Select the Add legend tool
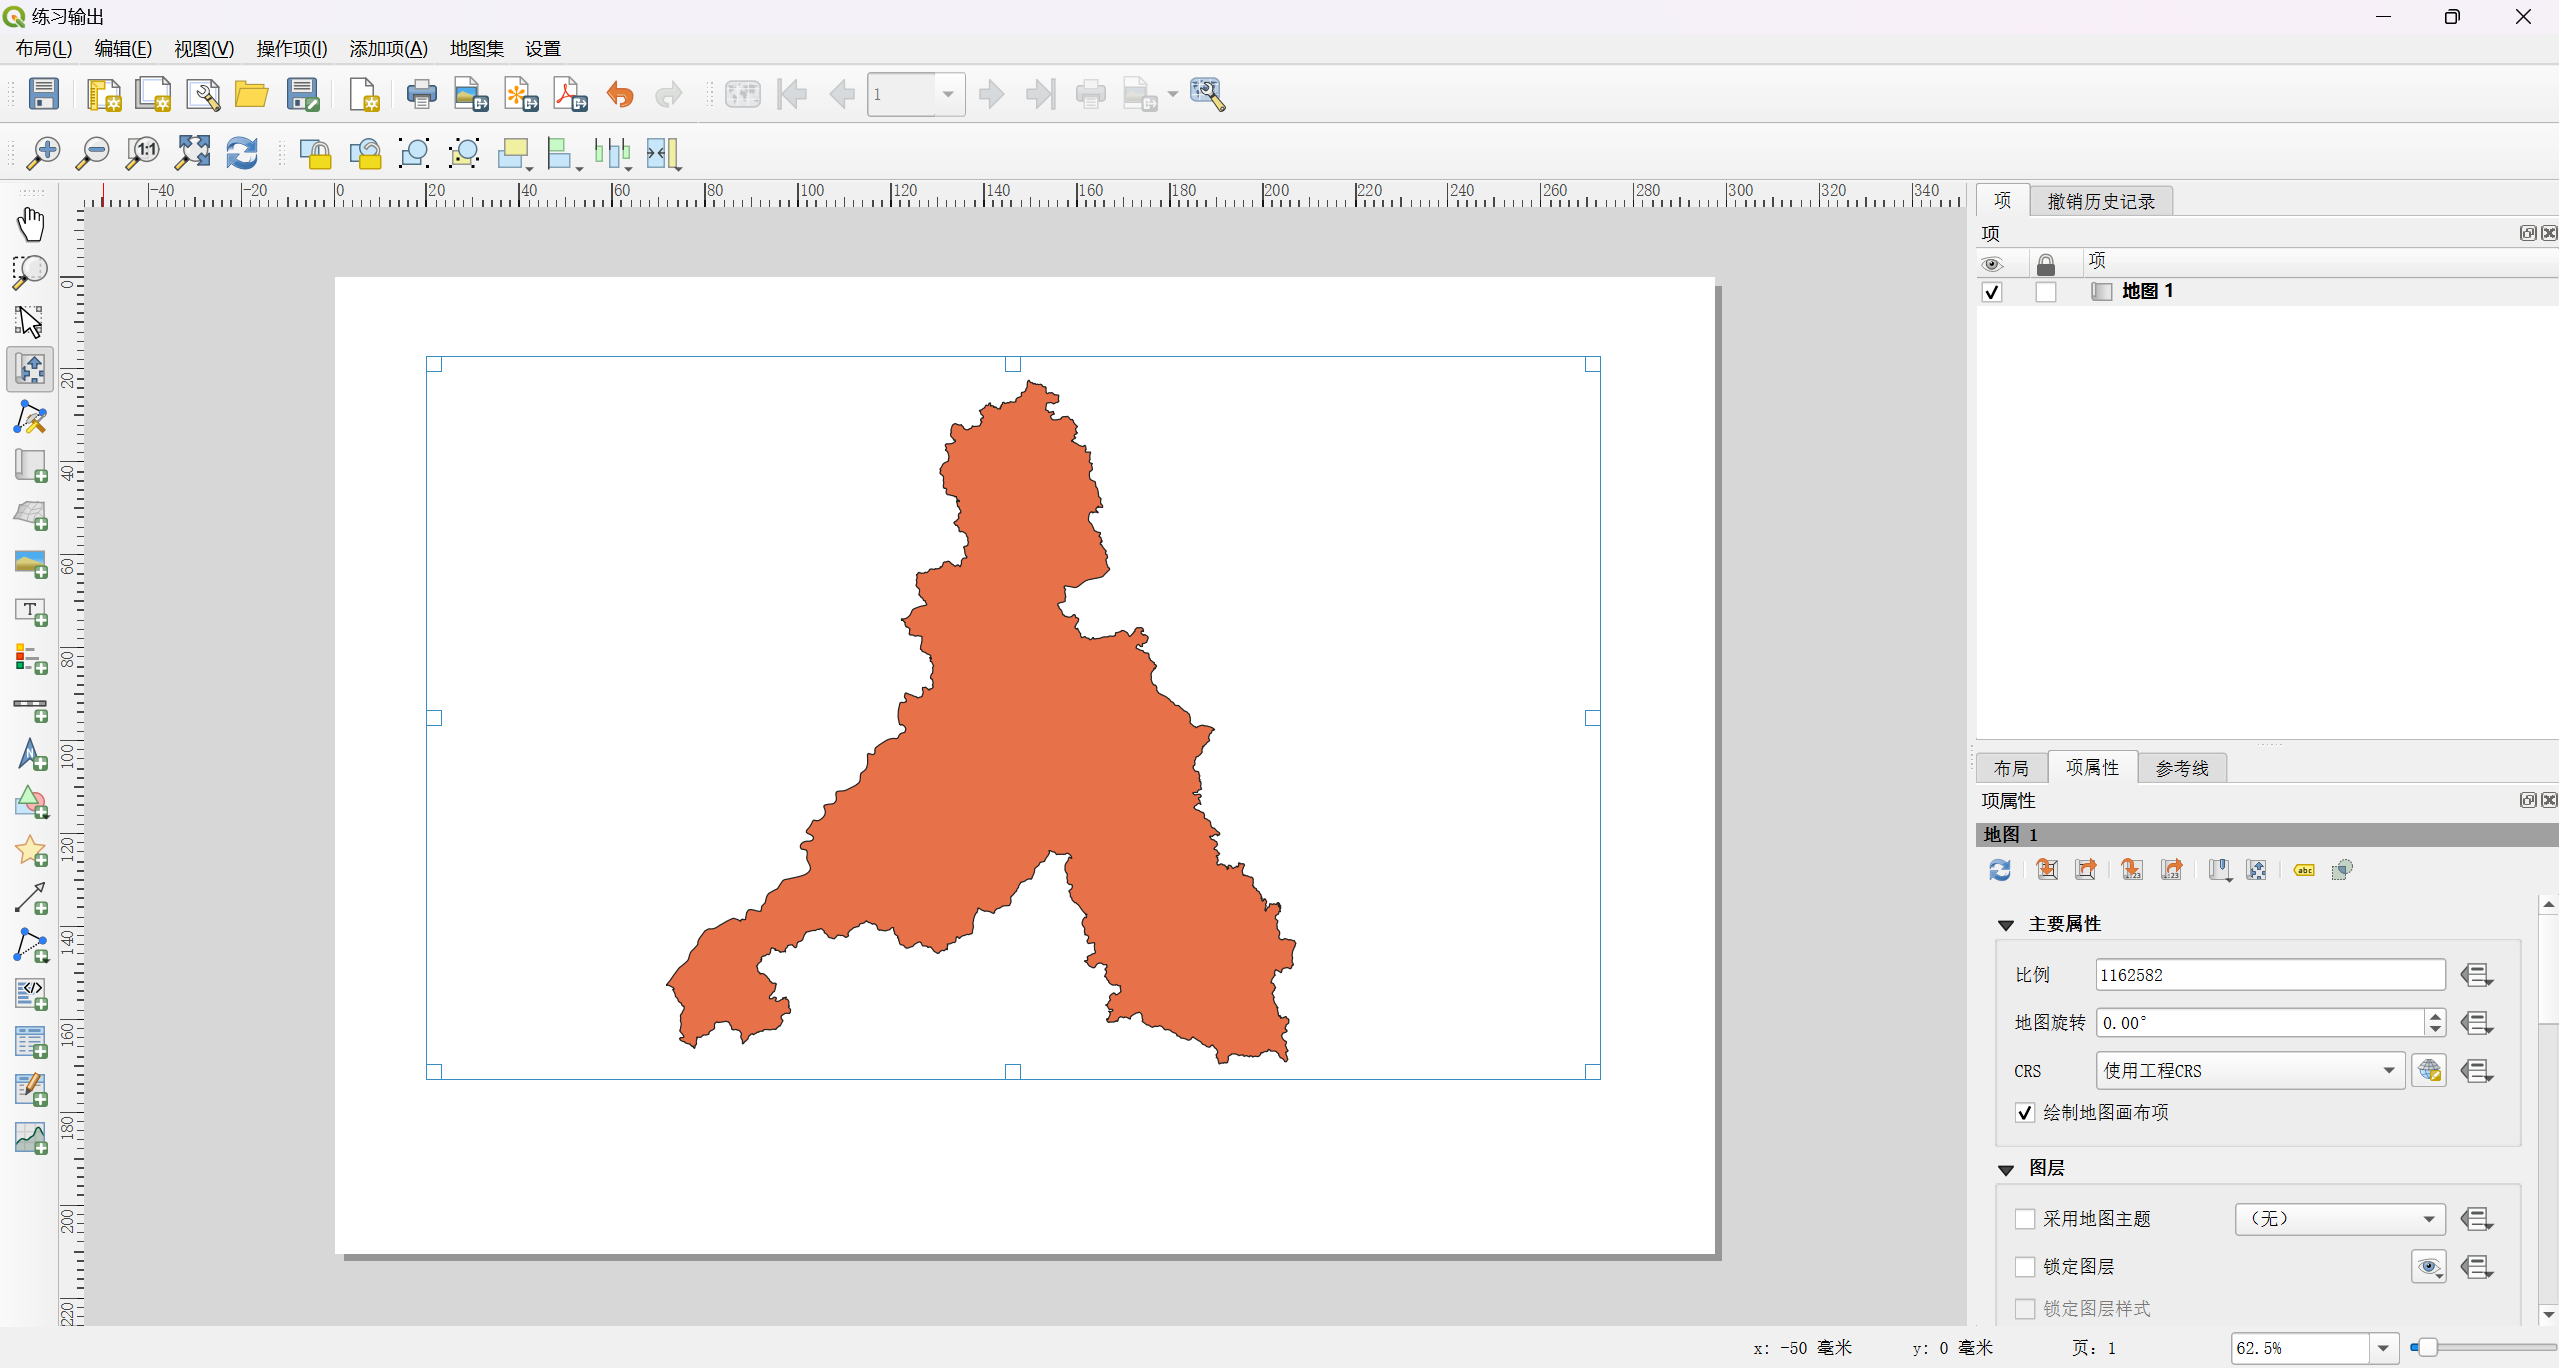The width and height of the screenshot is (2559, 1368). 30,660
